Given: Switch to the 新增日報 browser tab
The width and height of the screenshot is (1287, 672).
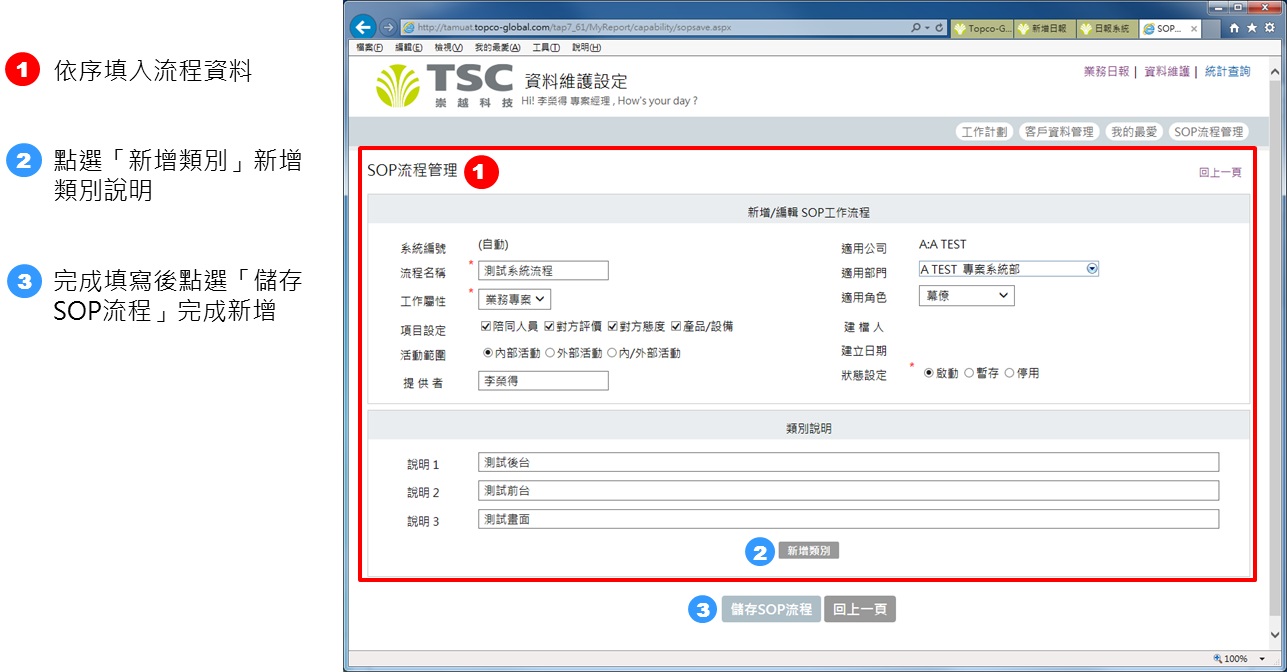Looking at the screenshot, I should [x=1044, y=29].
